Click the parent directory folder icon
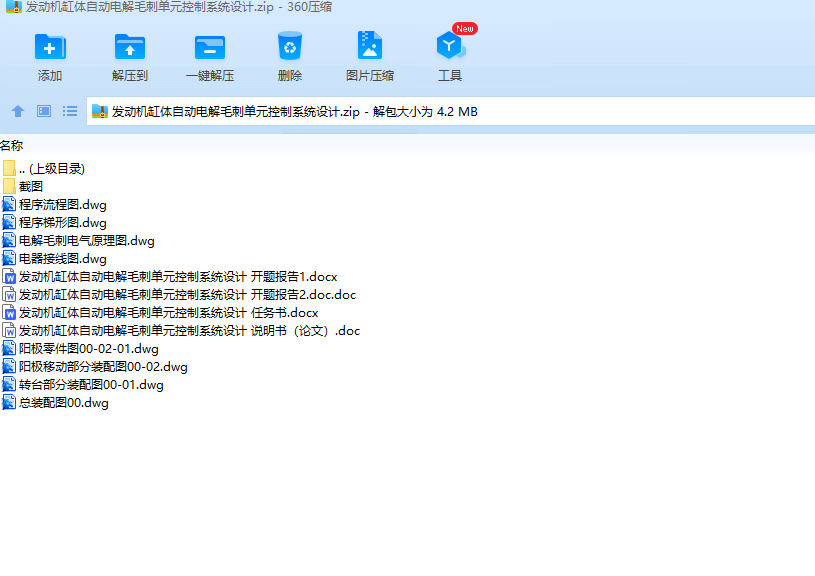 (x=9, y=168)
